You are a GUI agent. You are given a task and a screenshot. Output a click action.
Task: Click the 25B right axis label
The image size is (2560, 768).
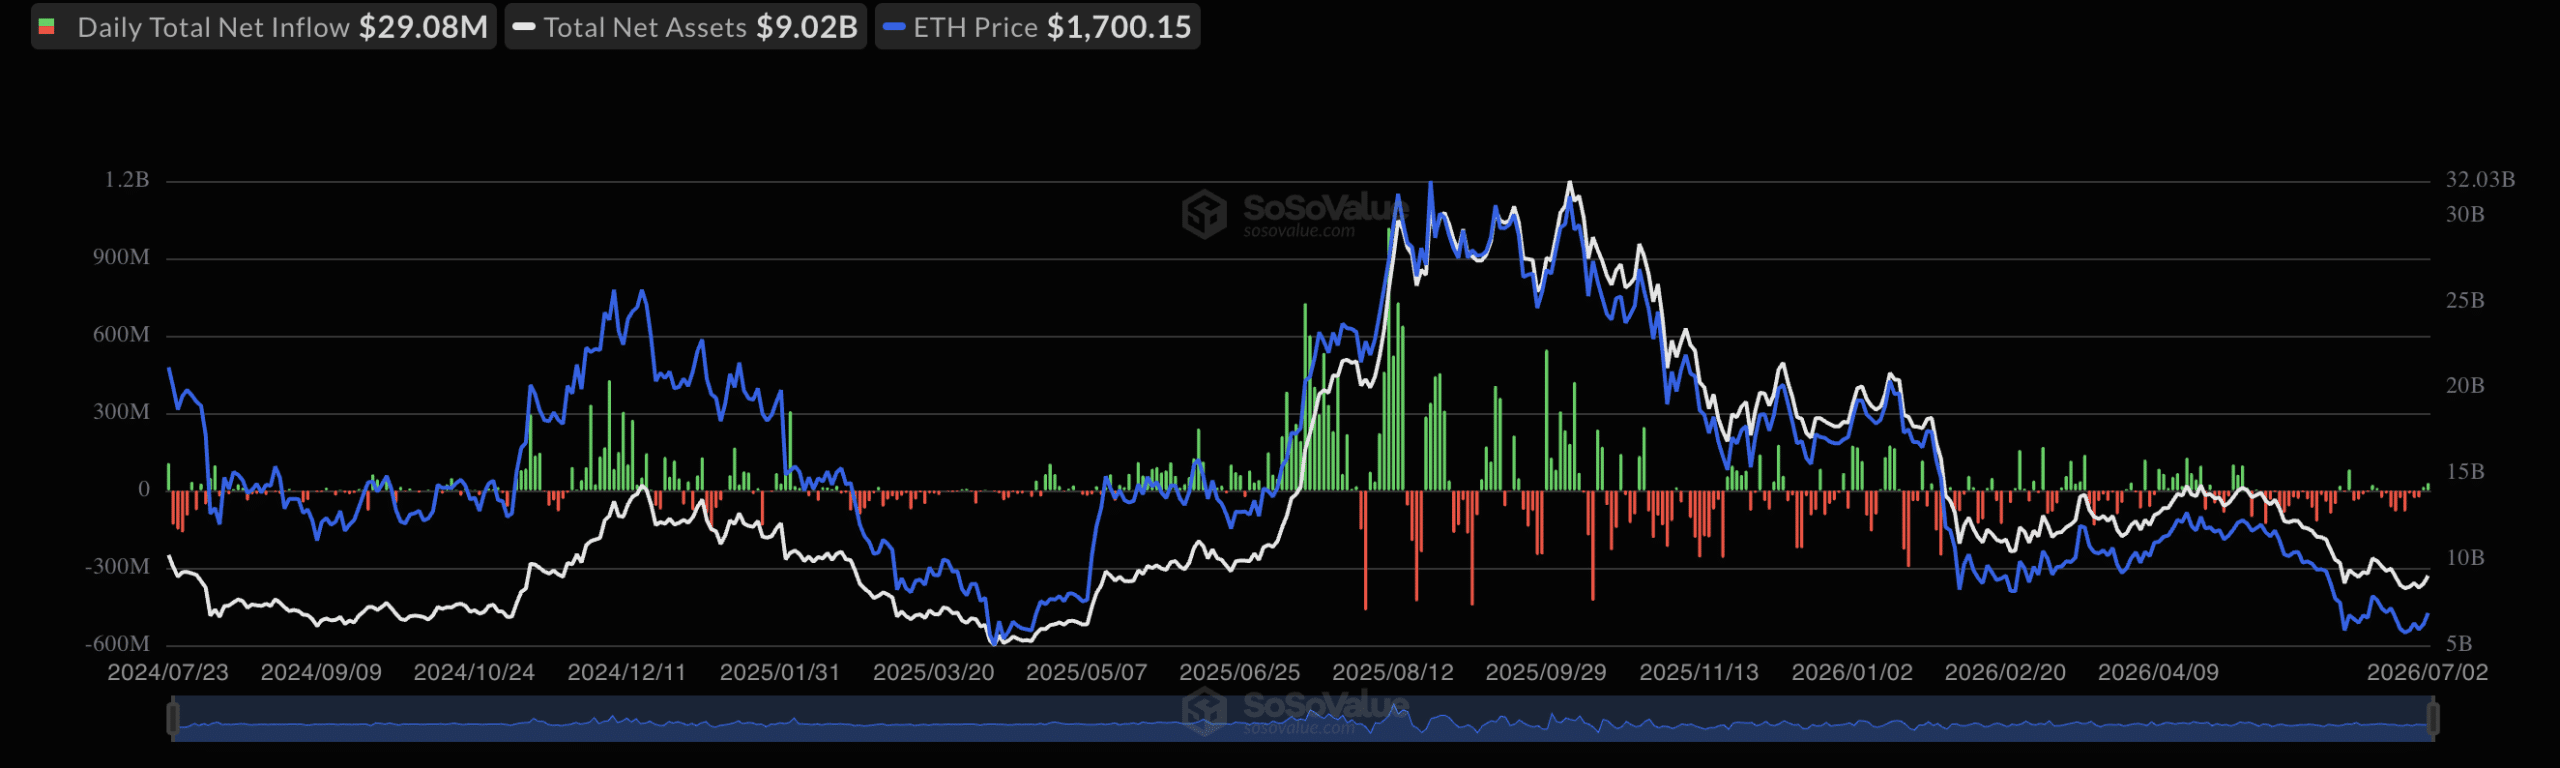coord(2465,301)
